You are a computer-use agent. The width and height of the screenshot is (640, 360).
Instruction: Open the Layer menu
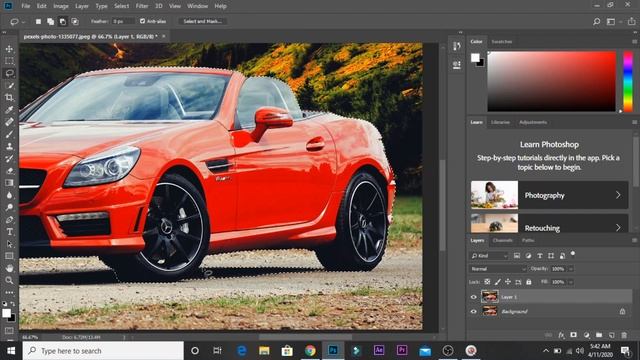pos(82,6)
